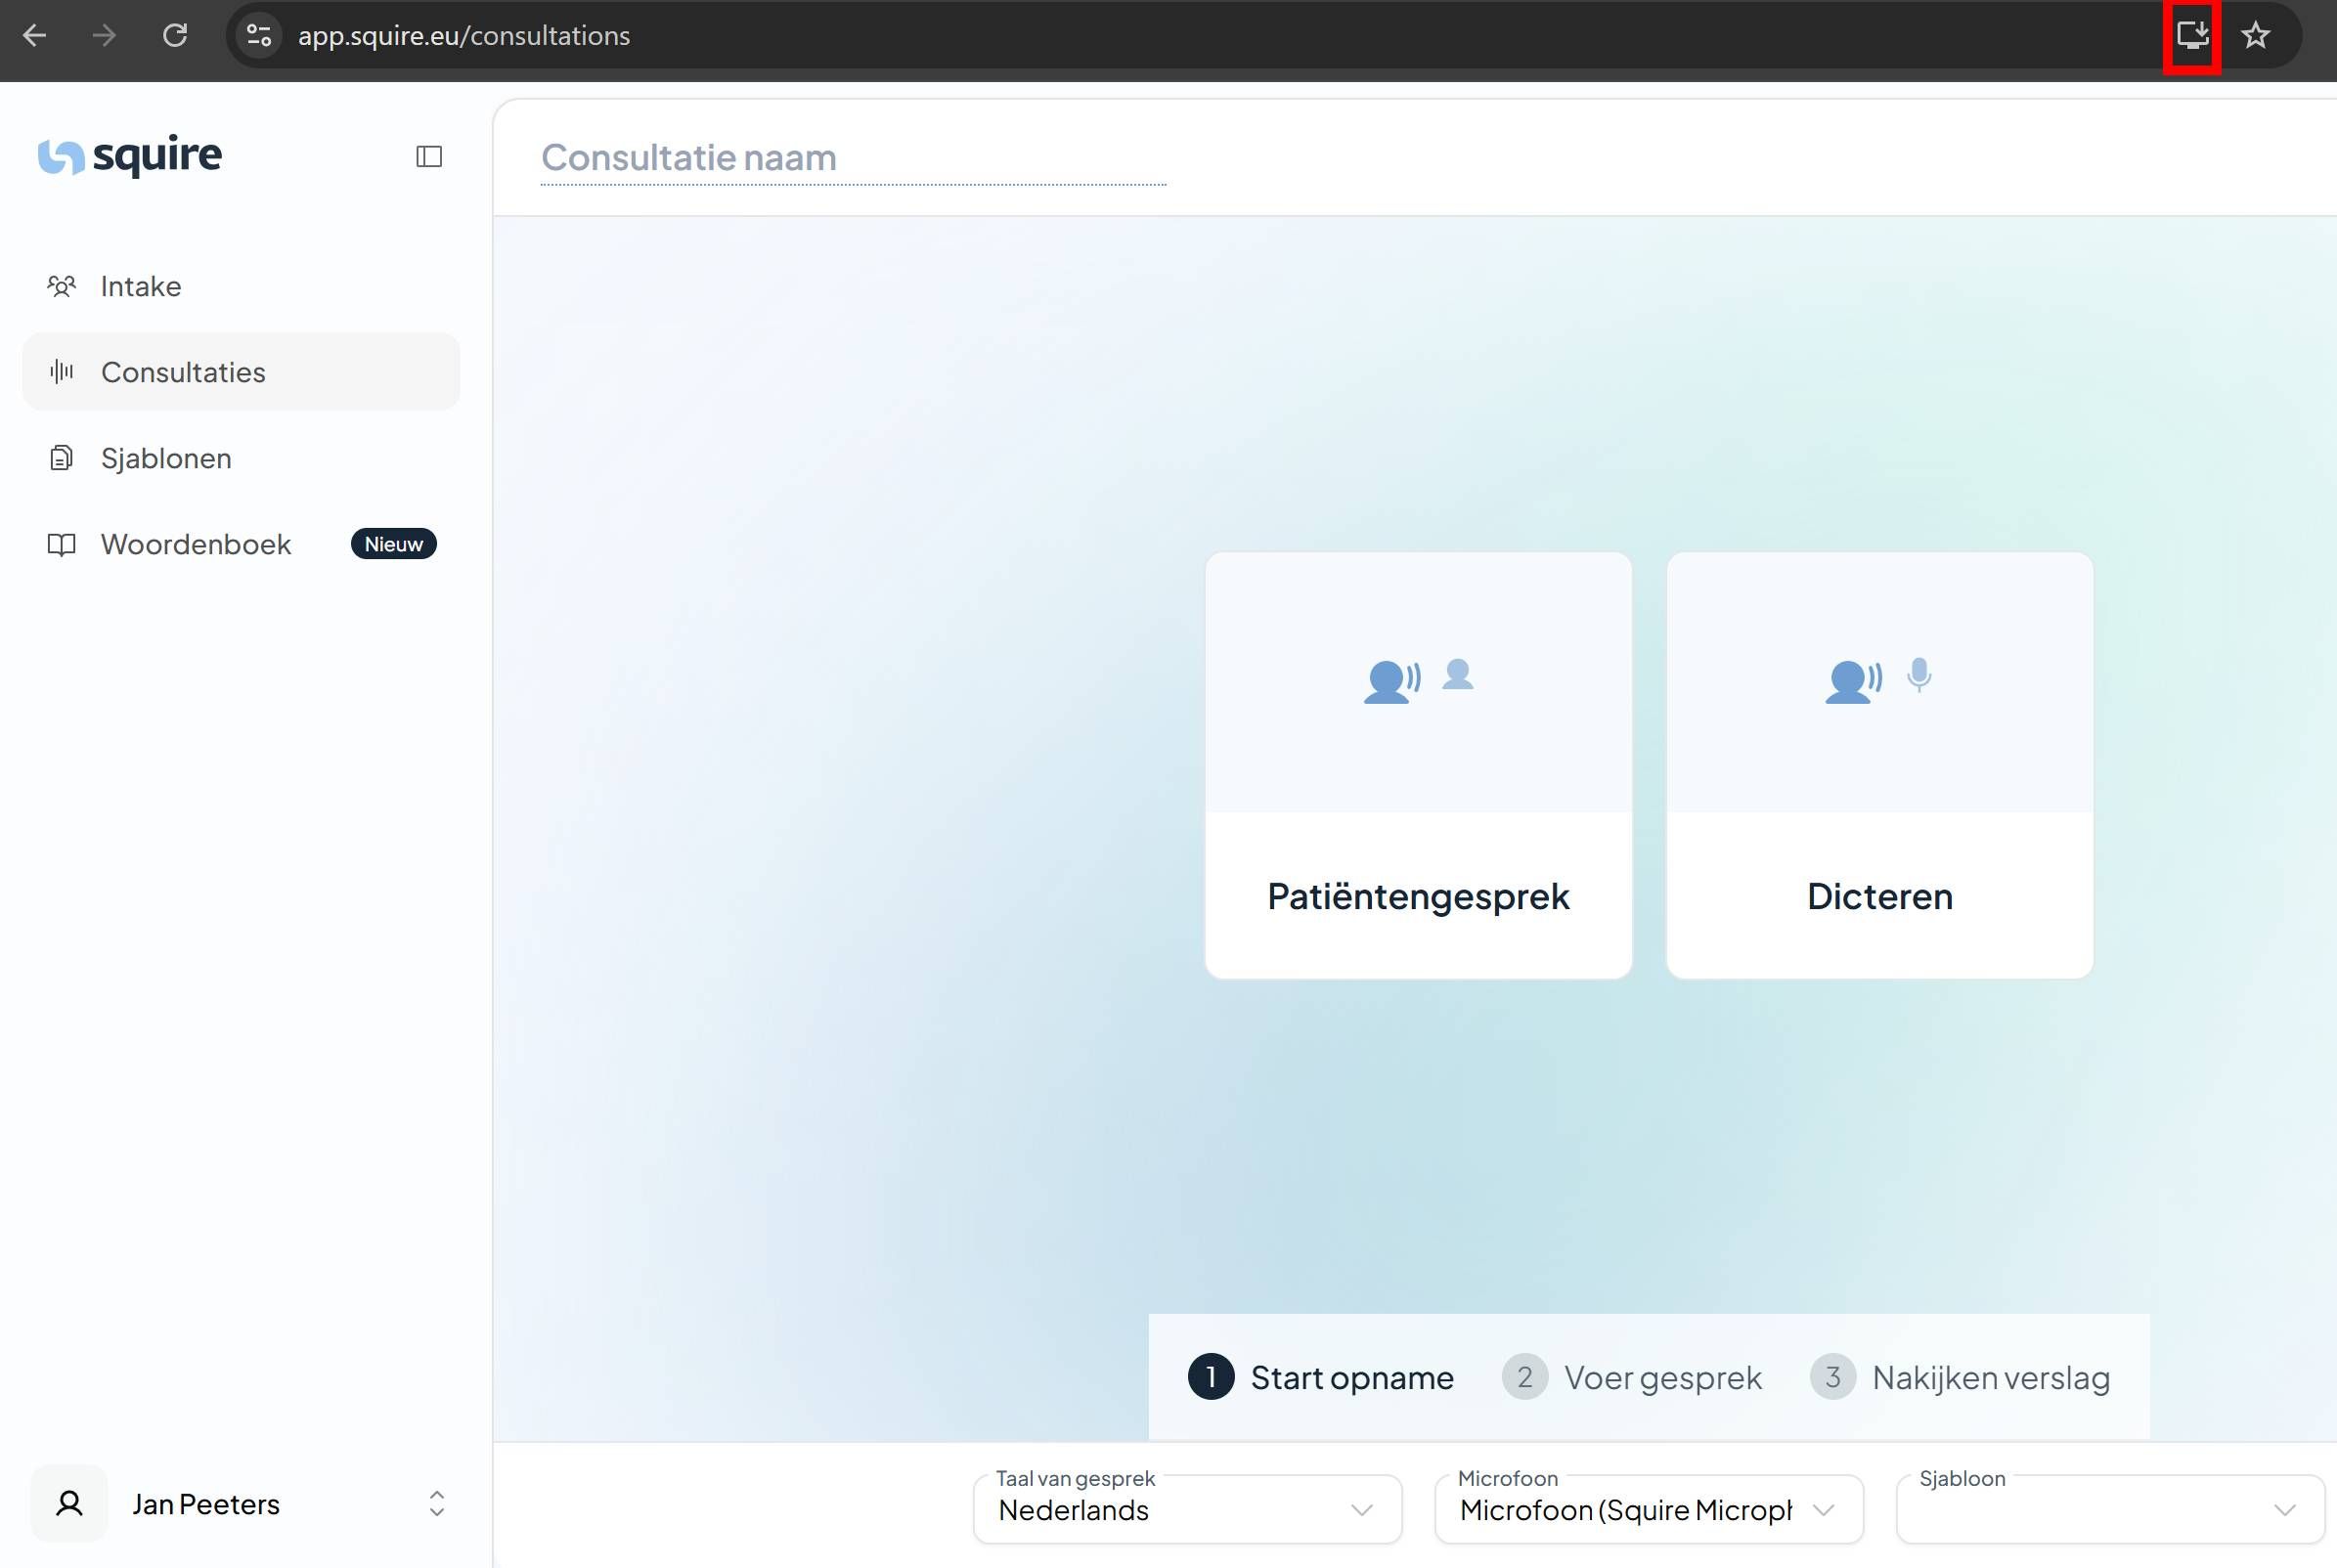Click the Woordenboek book icon

pyautogui.click(x=62, y=544)
